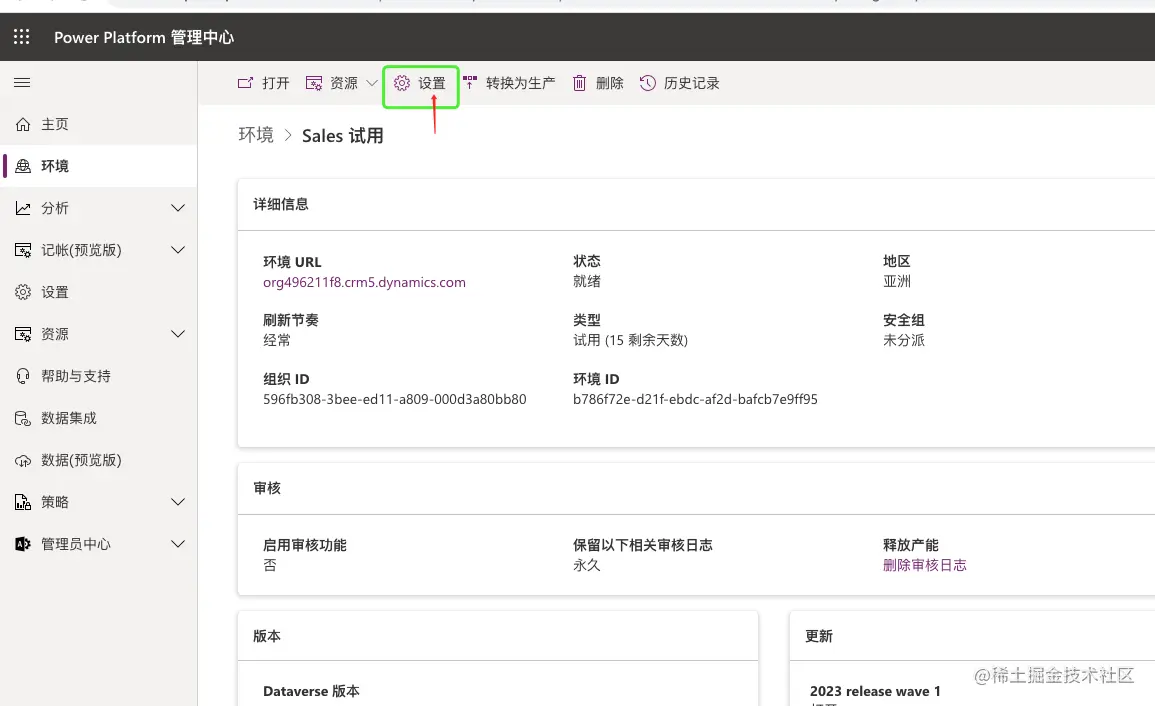This screenshot has width=1155, height=706.
Task: Click the Help and support headset icon
Action: pyautogui.click(x=23, y=377)
